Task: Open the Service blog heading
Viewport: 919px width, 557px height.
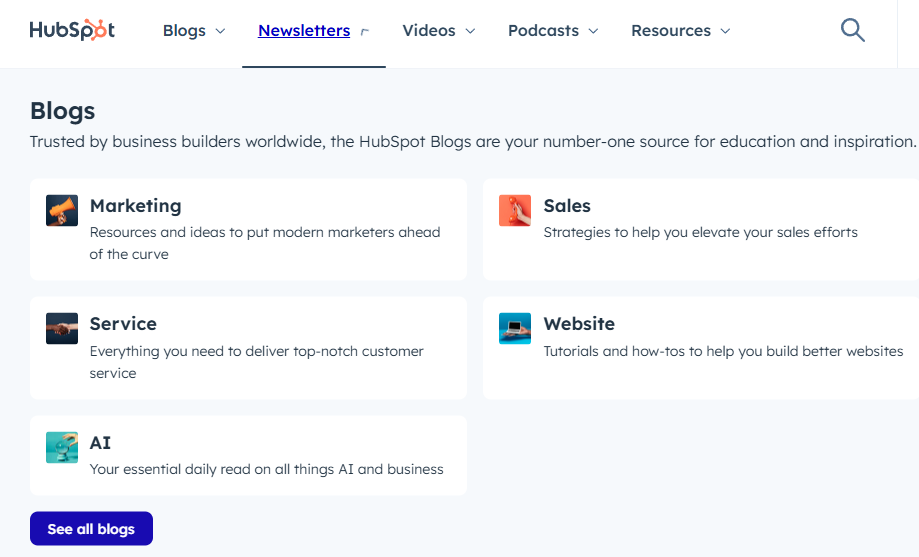Action: click(x=123, y=324)
